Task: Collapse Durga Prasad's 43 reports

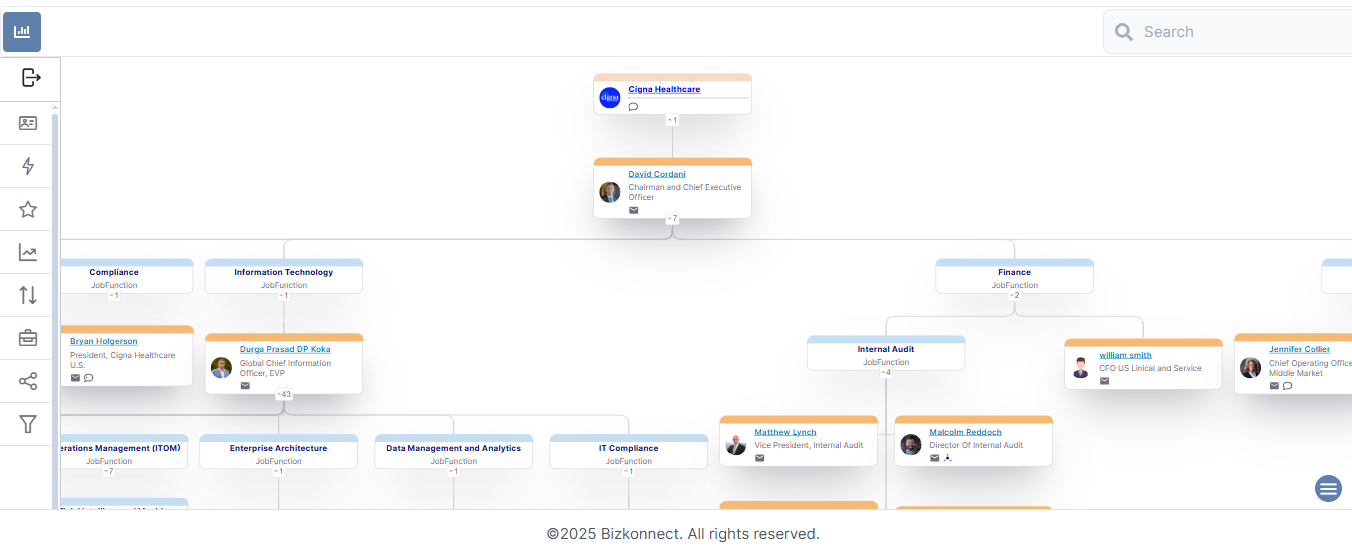Action: click(284, 394)
